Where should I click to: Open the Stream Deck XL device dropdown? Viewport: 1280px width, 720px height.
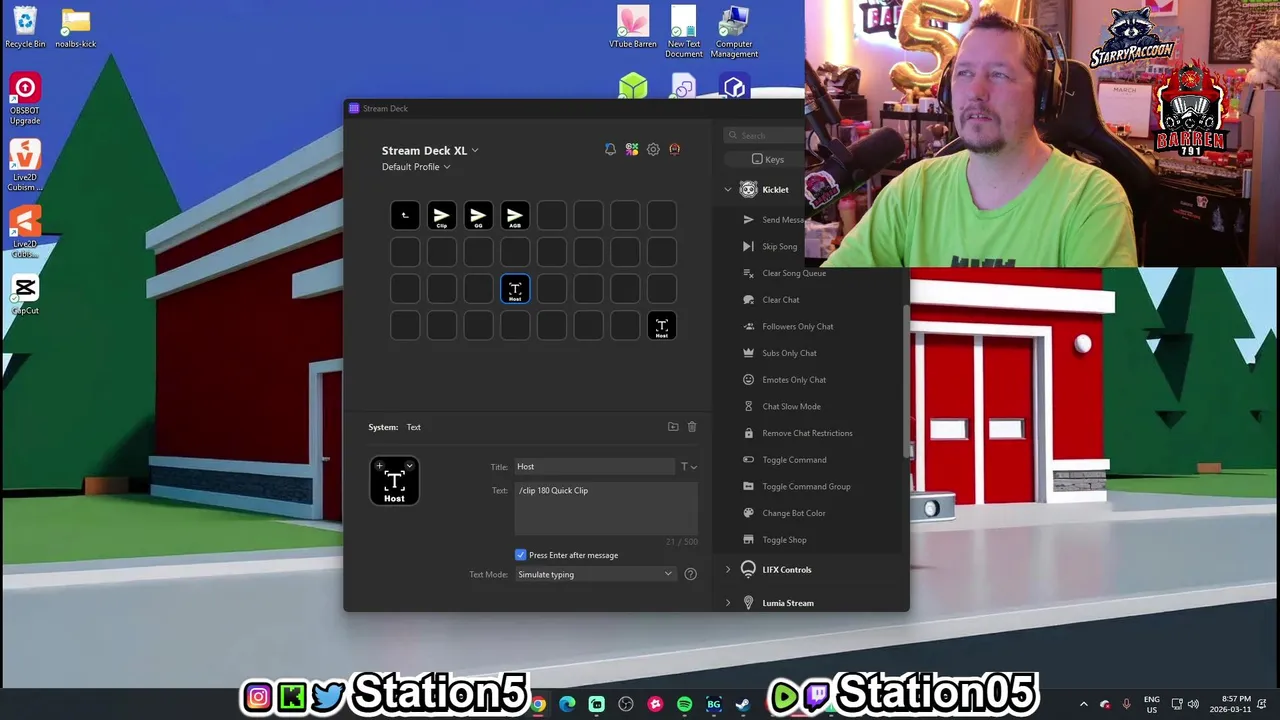(x=430, y=150)
